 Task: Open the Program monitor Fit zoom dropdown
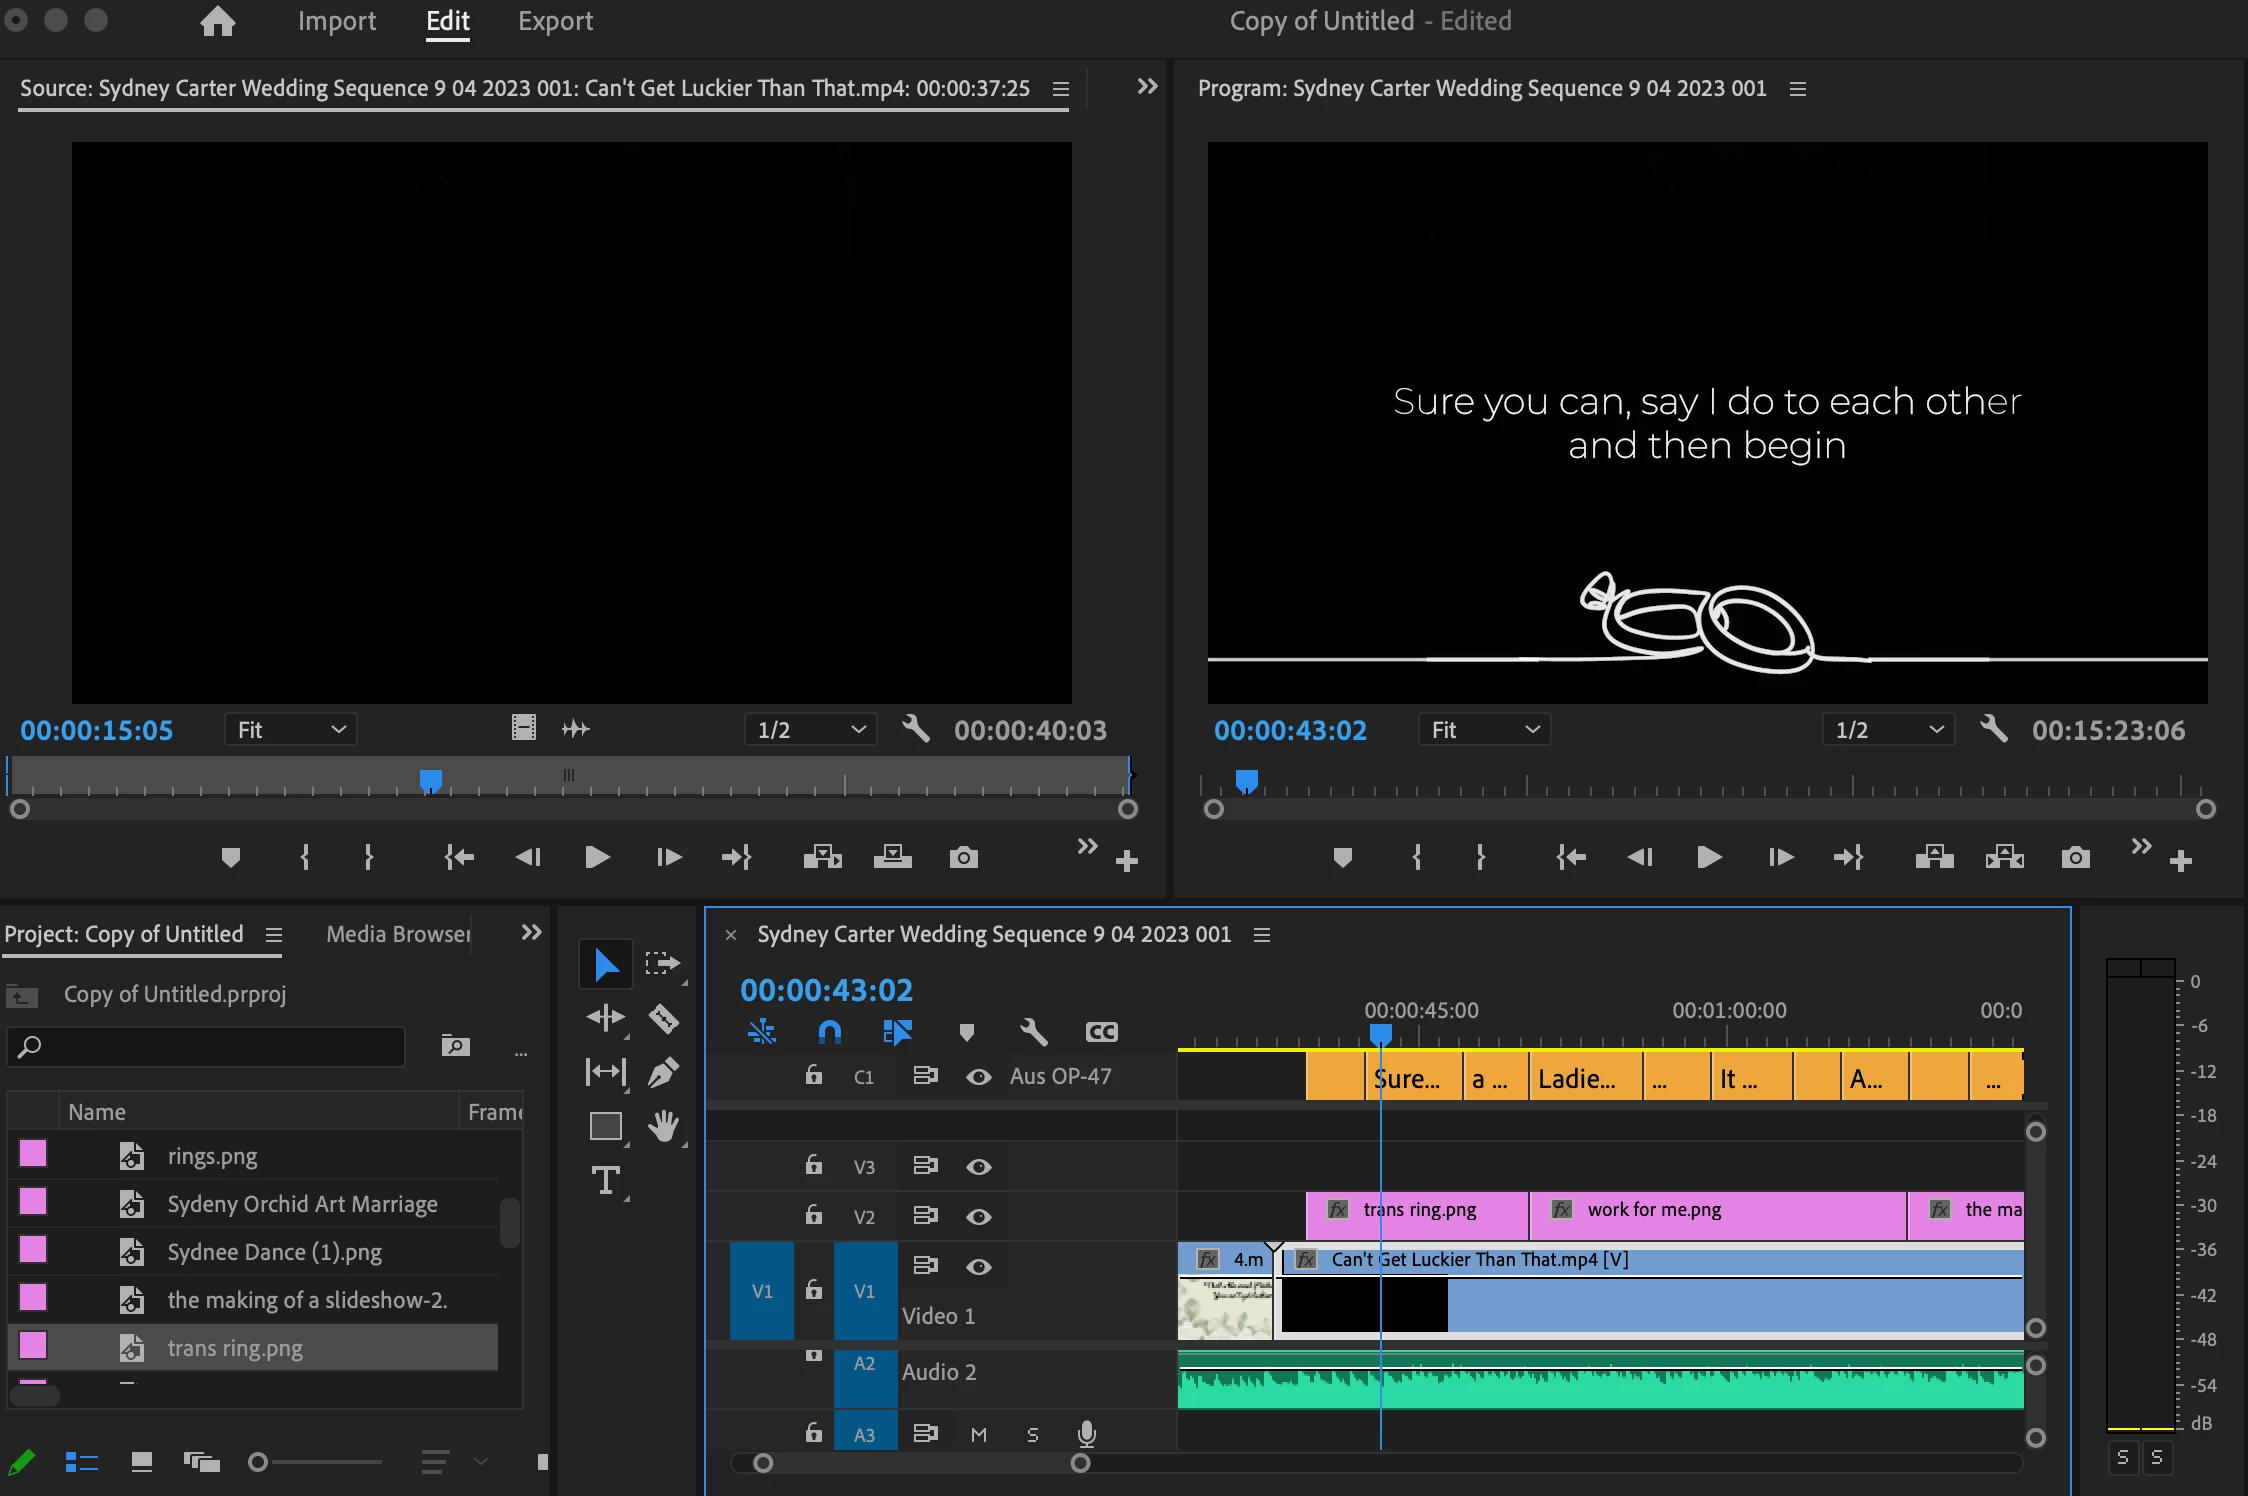point(1484,730)
